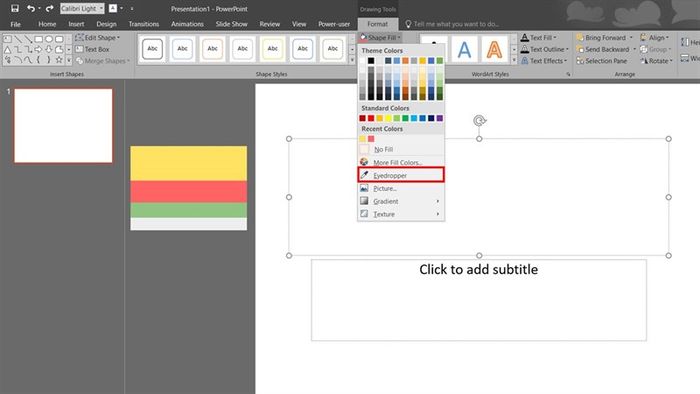Click the Redo icon in title bar
Viewport: 700px width, 394px height.
click(50, 8)
